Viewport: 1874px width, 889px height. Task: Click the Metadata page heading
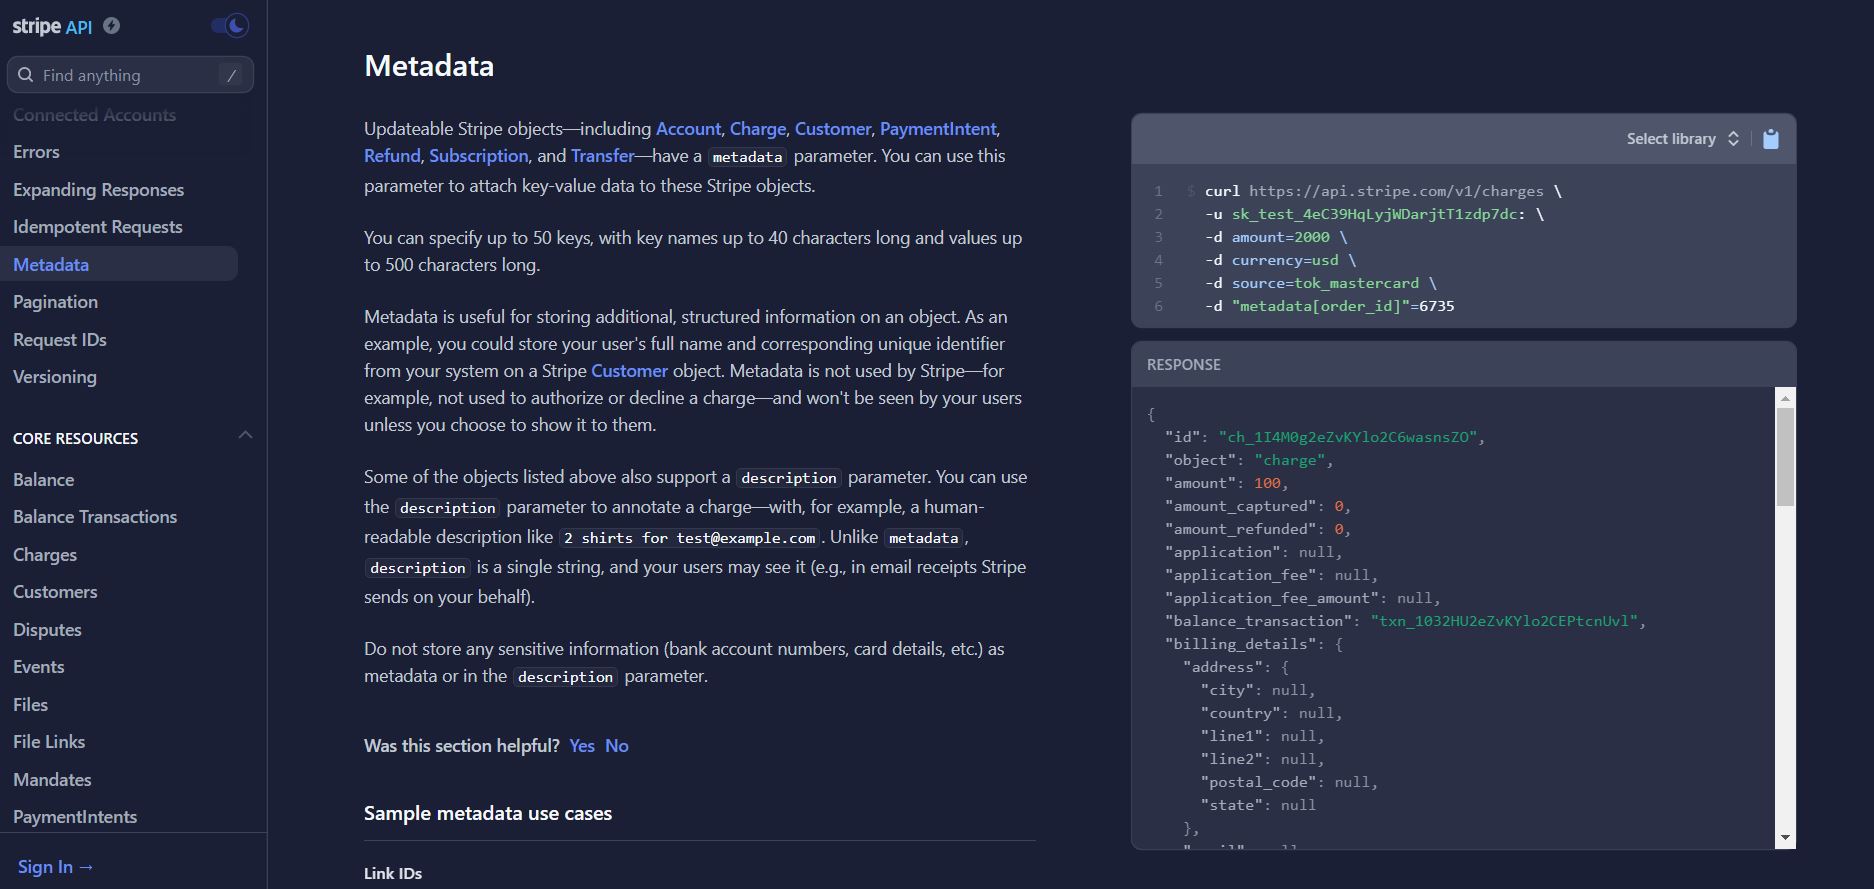click(429, 66)
